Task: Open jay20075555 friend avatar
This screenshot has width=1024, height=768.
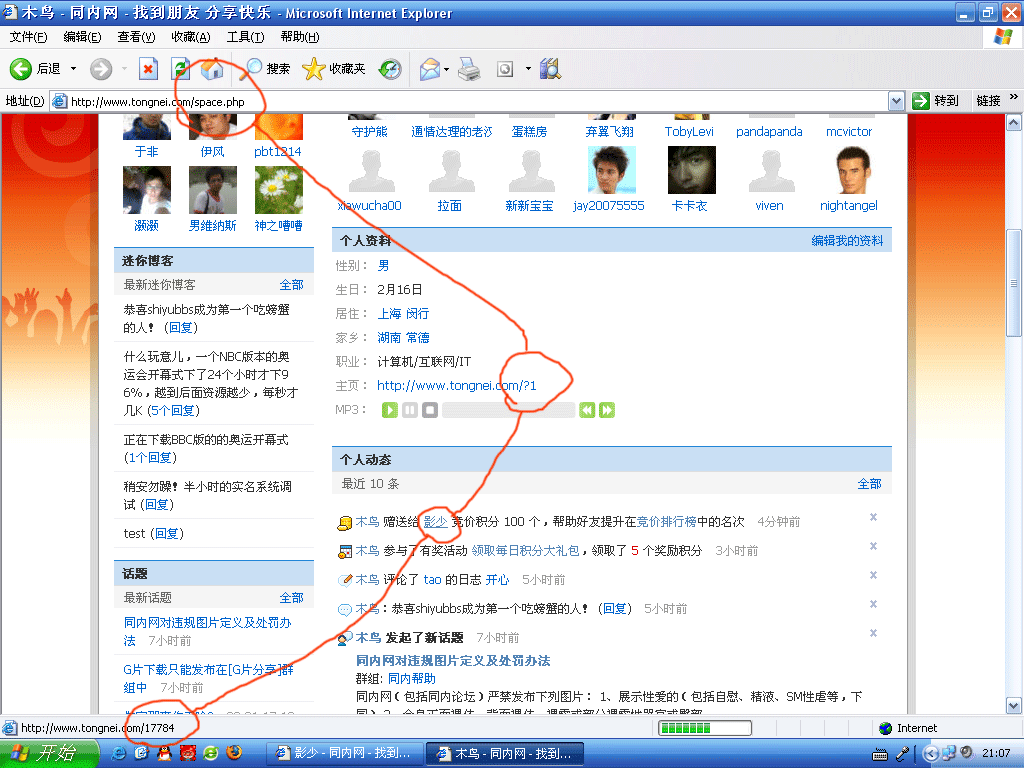Action: pos(612,170)
